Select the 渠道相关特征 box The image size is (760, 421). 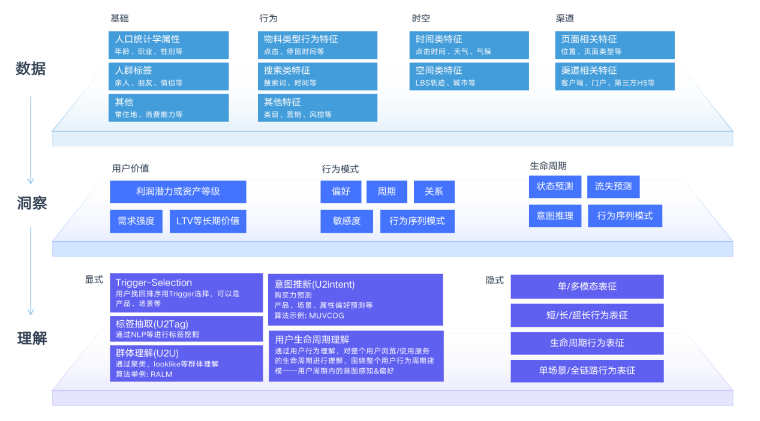(615, 77)
